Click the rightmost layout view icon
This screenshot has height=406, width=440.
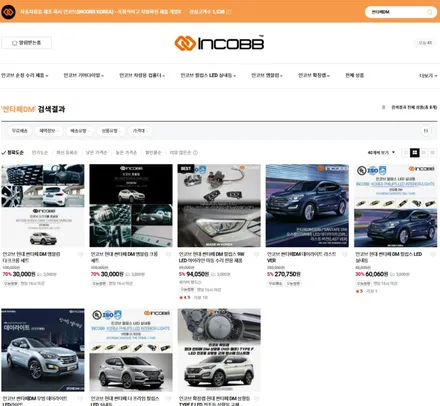[x=432, y=152]
